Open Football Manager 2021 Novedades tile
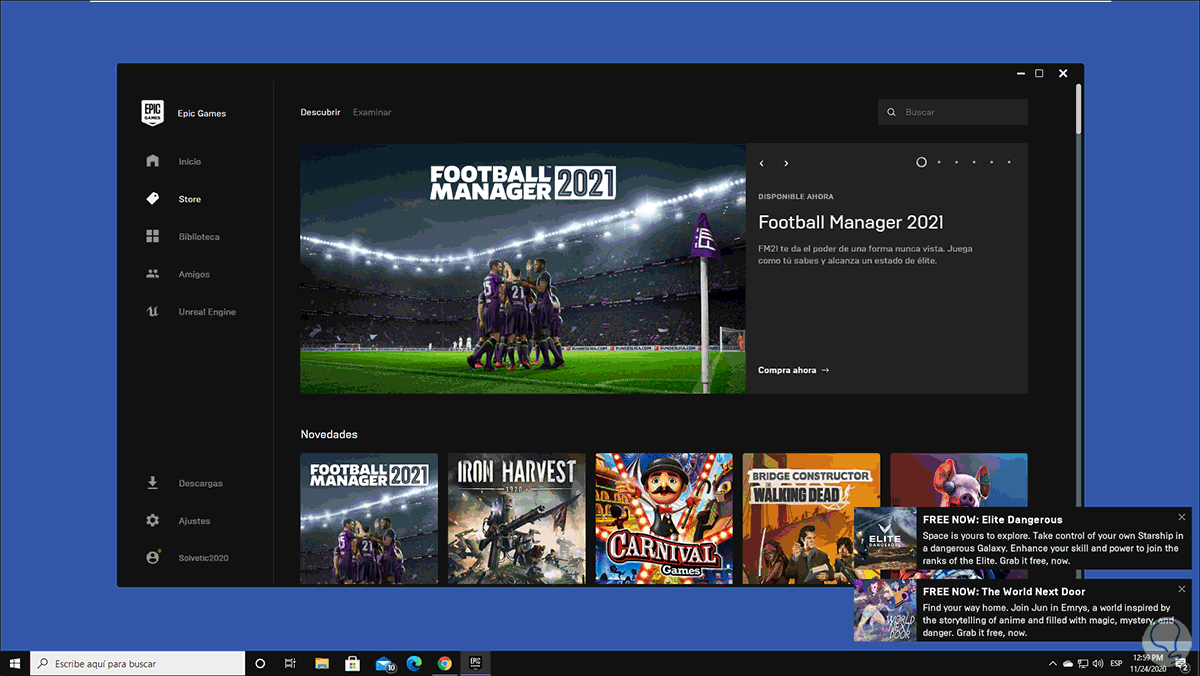The height and width of the screenshot is (676, 1200). [x=369, y=518]
